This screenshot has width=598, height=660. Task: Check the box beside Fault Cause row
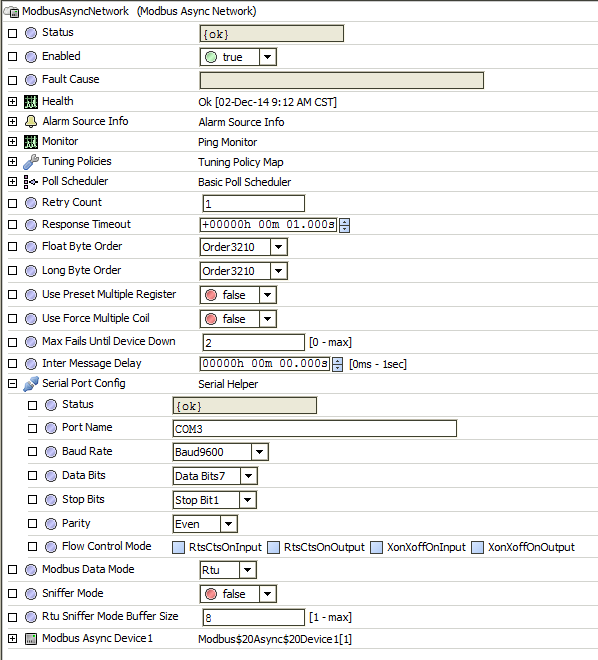point(13,80)
